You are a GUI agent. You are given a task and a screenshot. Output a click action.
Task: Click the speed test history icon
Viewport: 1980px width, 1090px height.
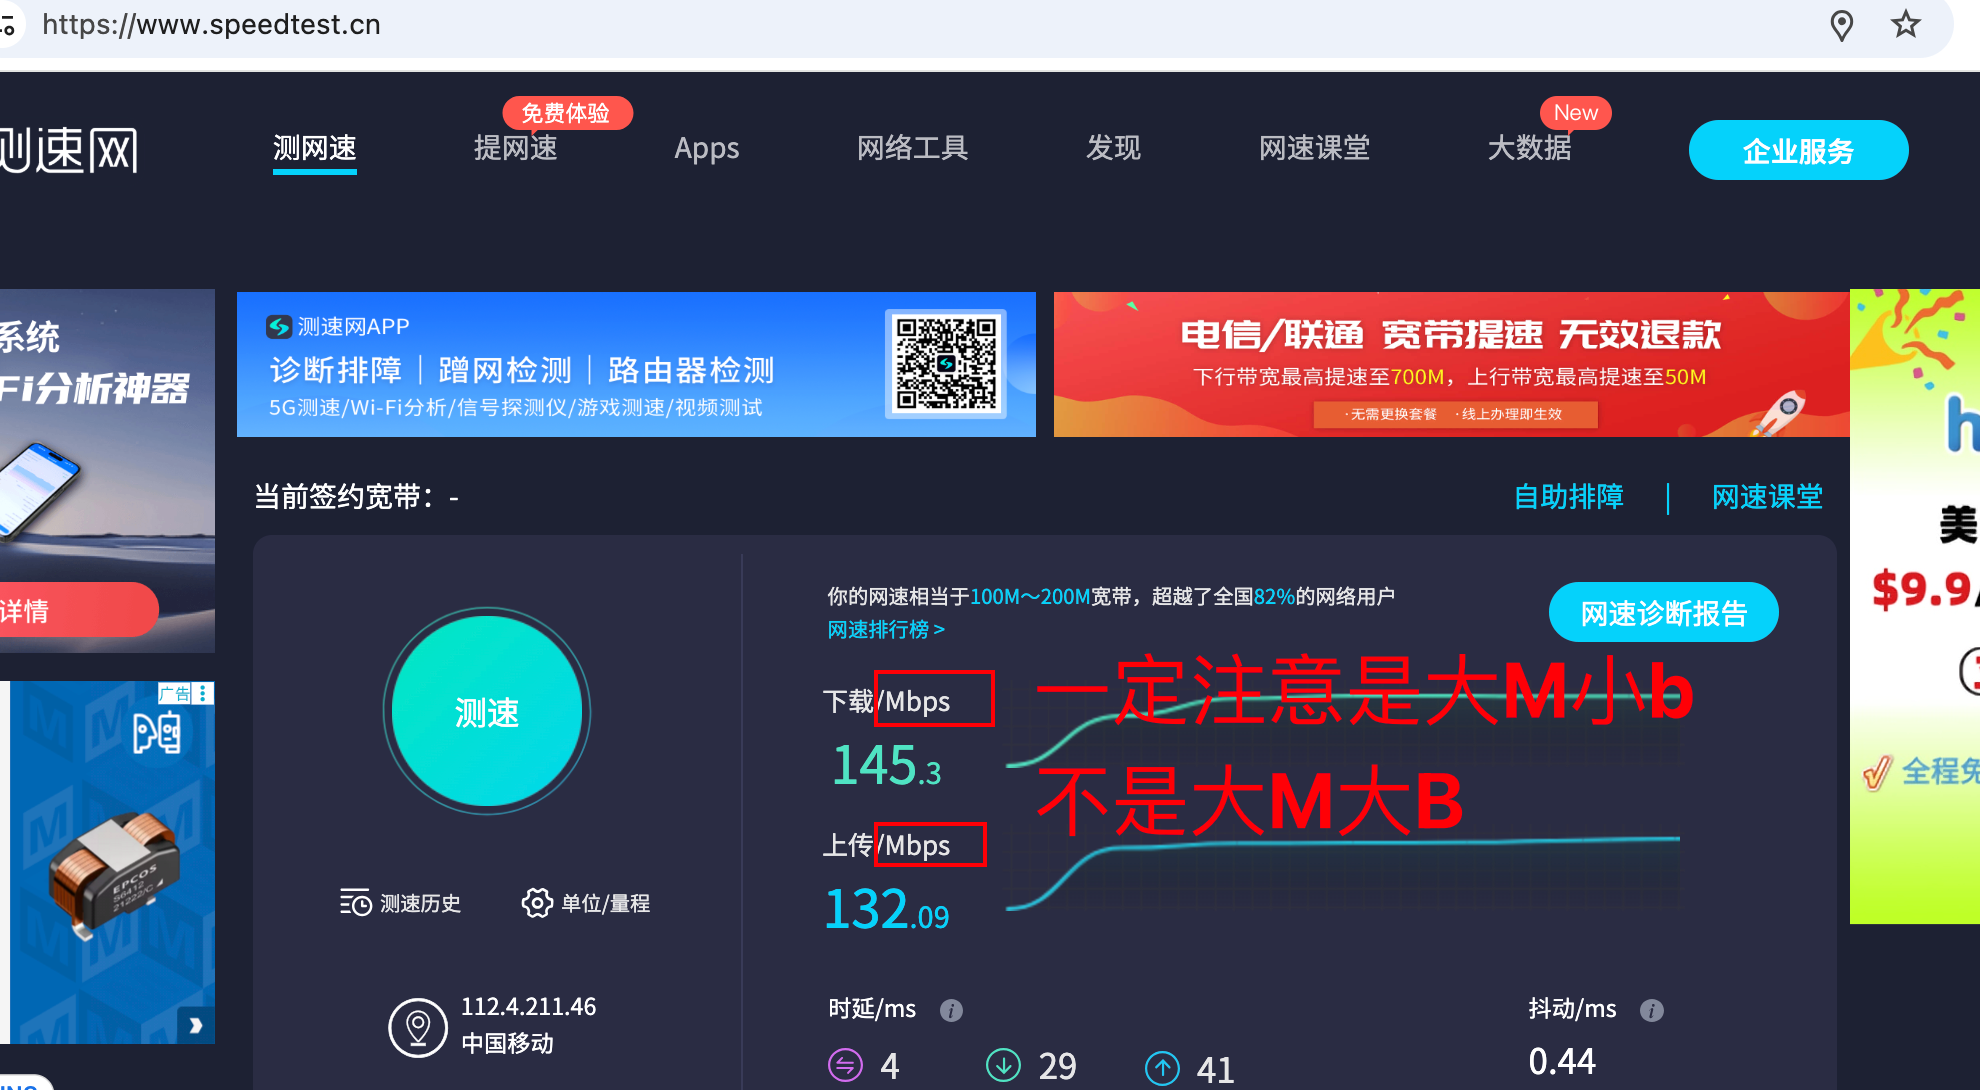[354, 903]
